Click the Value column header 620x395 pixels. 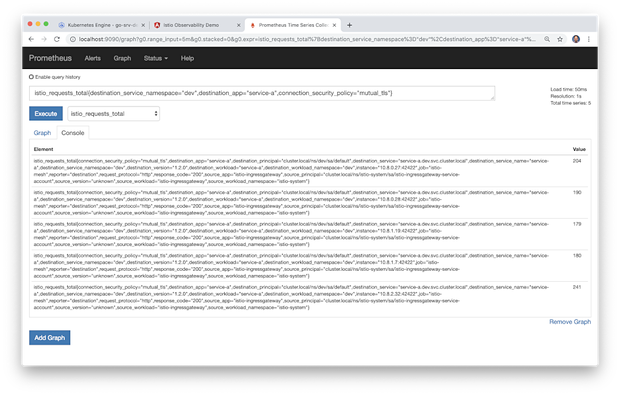[579, 149]
